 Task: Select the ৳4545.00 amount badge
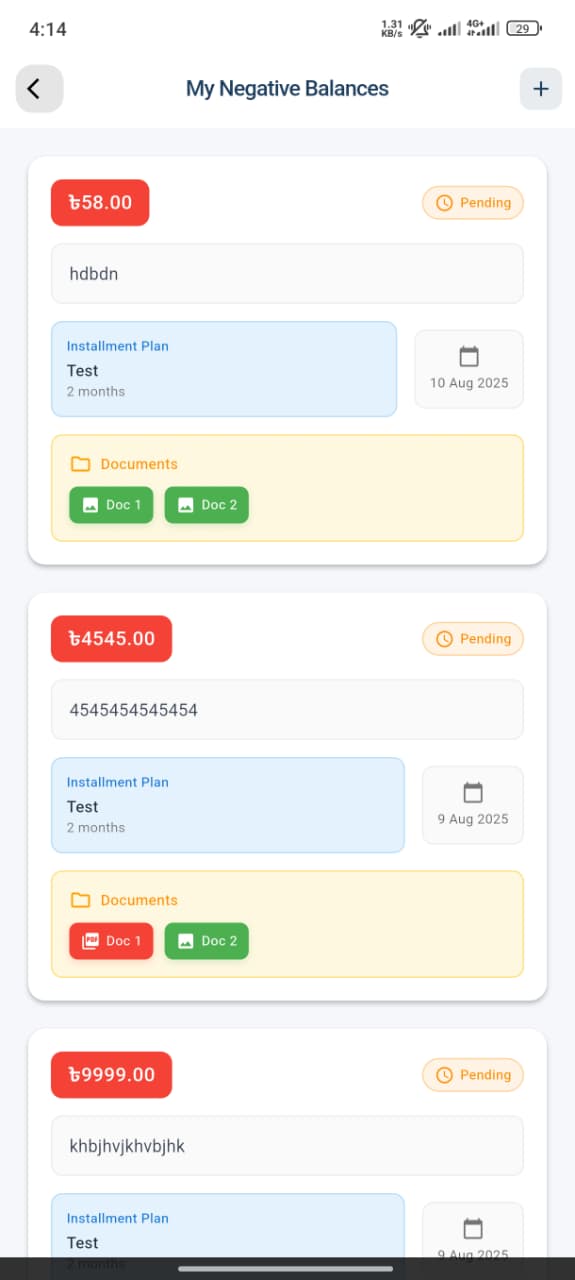112,638
